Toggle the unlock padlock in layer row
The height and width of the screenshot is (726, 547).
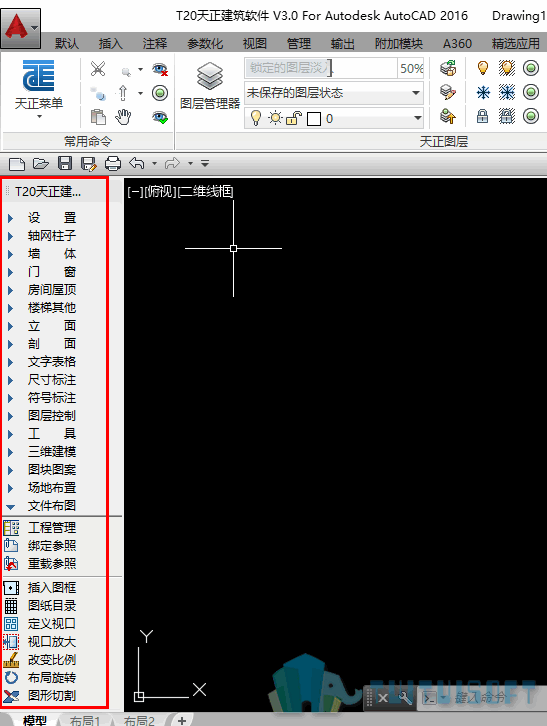click(294, 118)
